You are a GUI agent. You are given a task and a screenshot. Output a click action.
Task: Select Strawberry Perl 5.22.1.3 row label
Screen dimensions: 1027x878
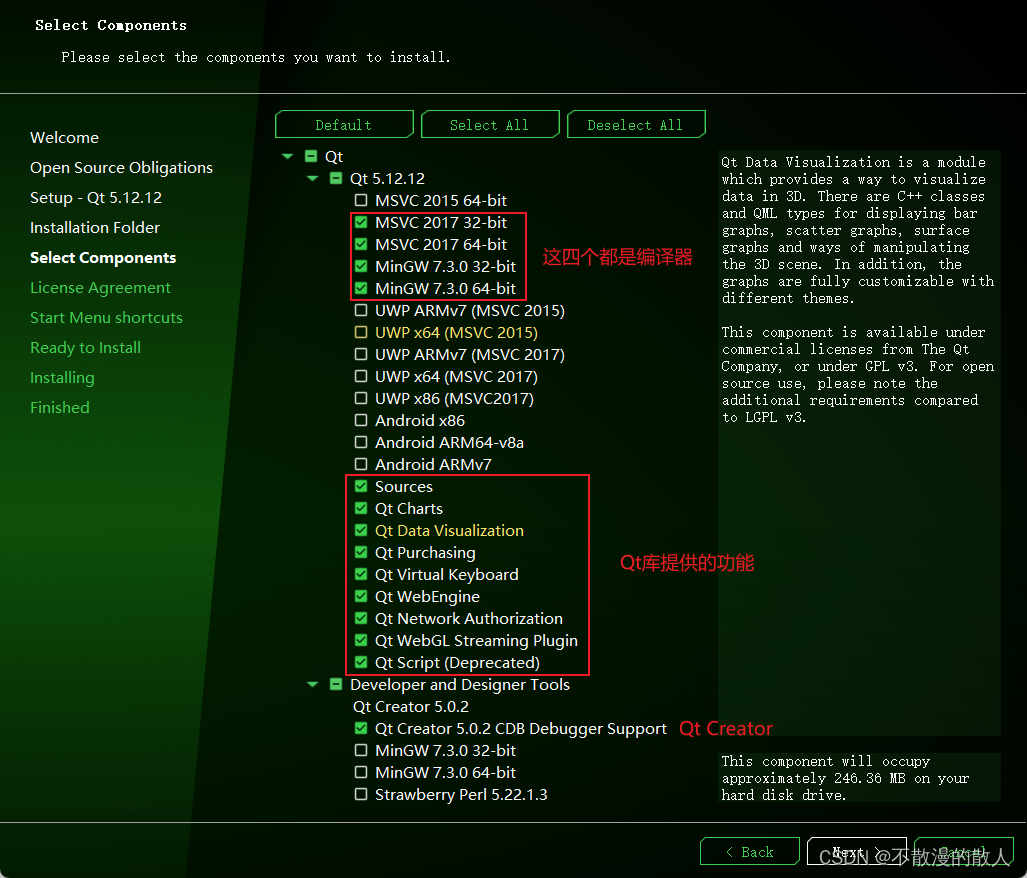(461, 795)
